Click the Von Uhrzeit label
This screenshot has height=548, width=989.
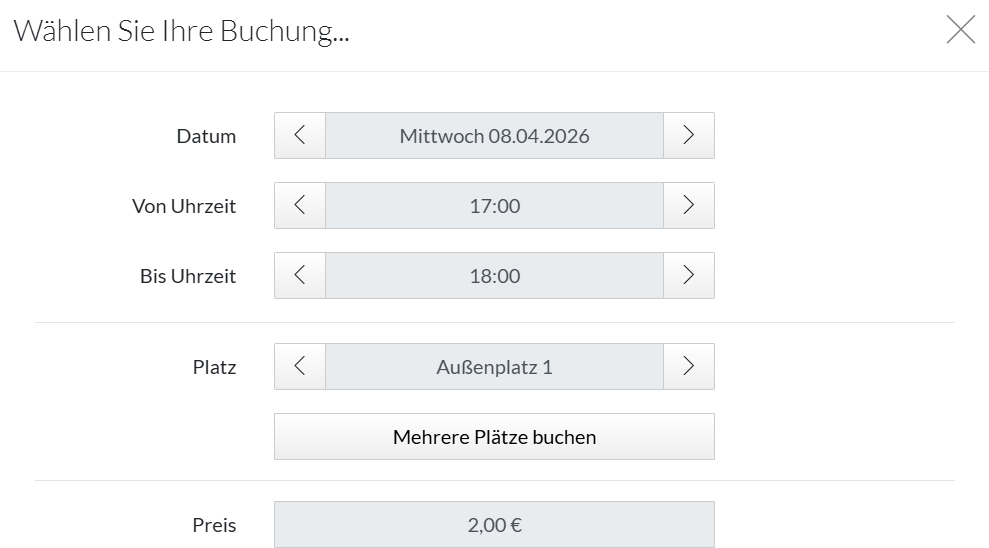coord(184,206)
